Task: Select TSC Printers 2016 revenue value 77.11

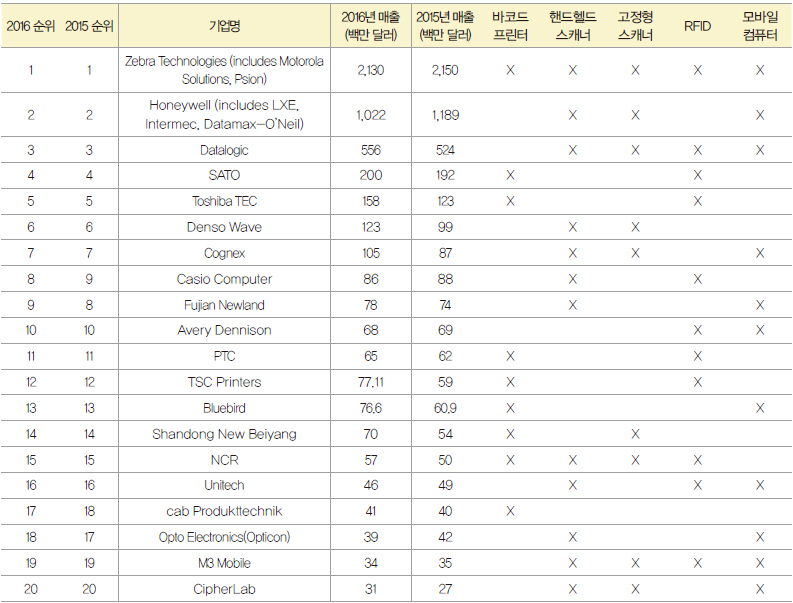Action: point(370,382)
